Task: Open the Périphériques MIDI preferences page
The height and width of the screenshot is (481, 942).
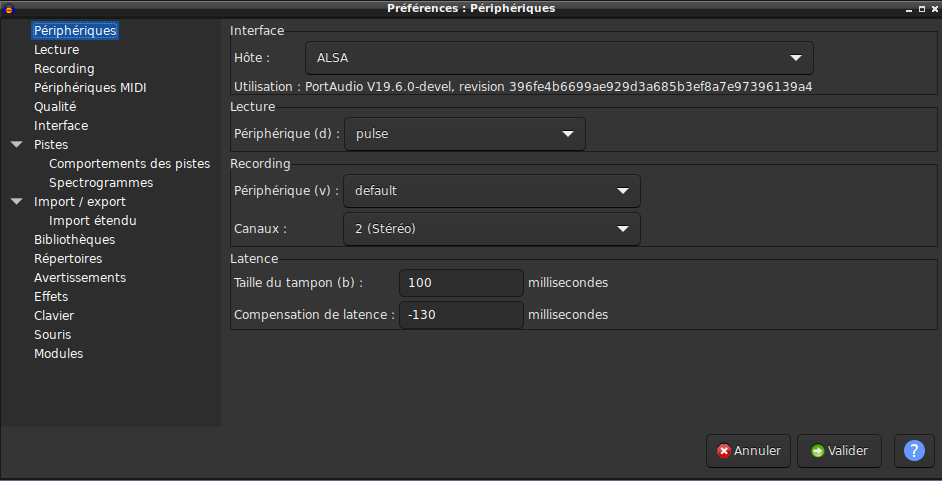Action: [x=90, y=88]
